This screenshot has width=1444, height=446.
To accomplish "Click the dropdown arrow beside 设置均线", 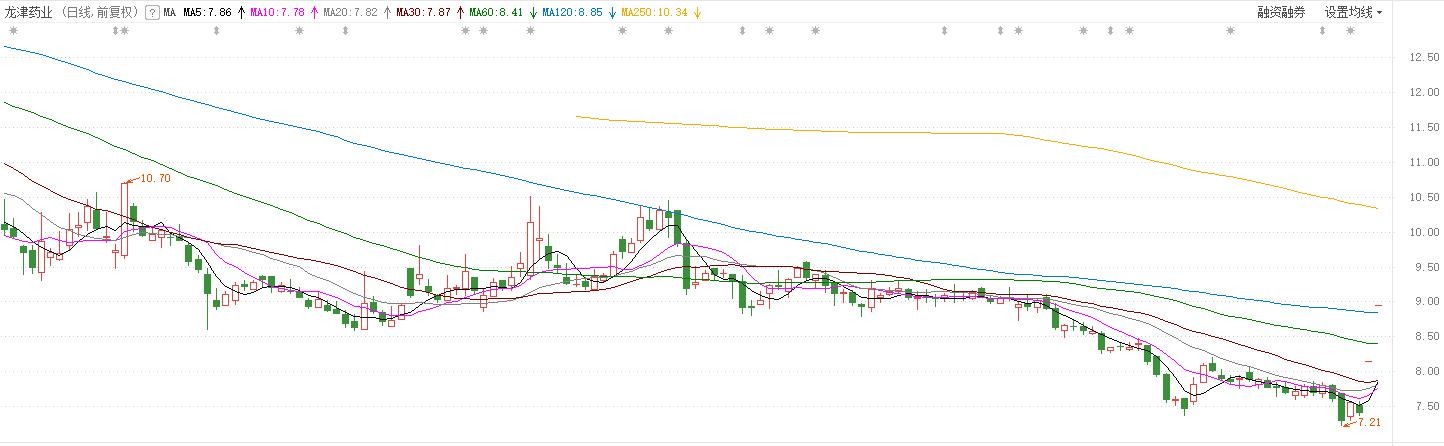I will (1380, 13).
